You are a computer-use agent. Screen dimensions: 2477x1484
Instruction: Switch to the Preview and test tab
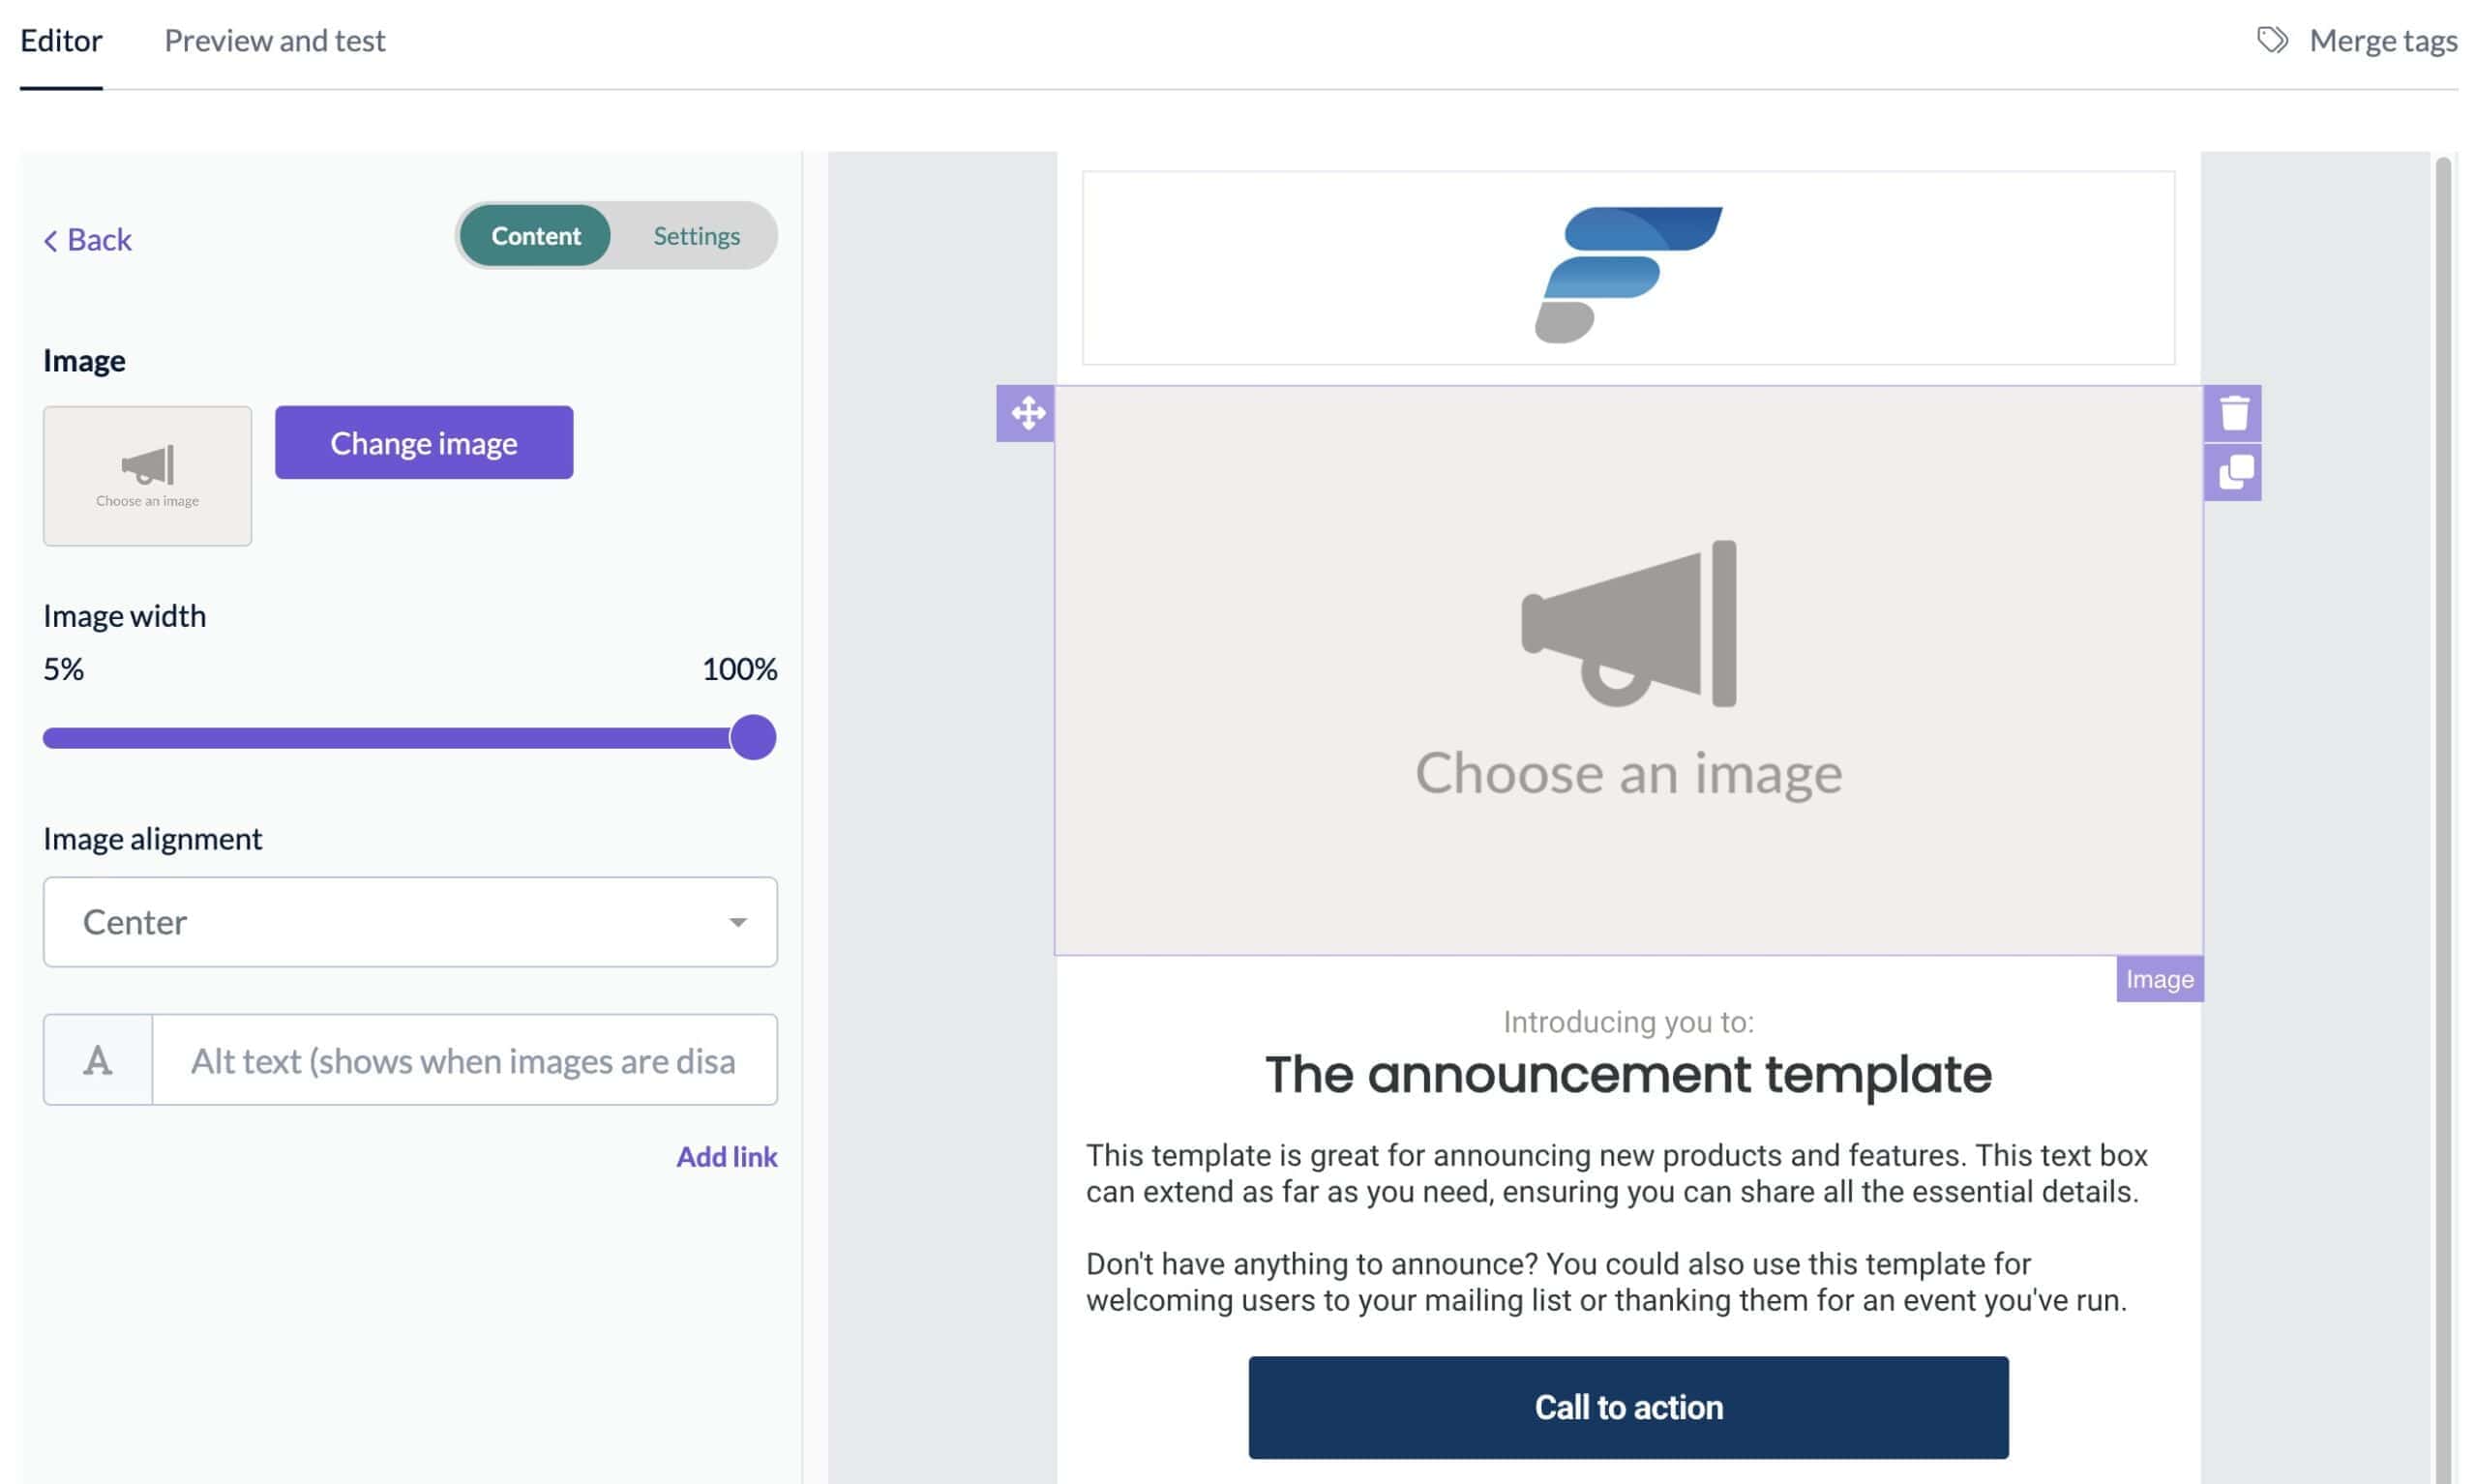tap(274, 39)
